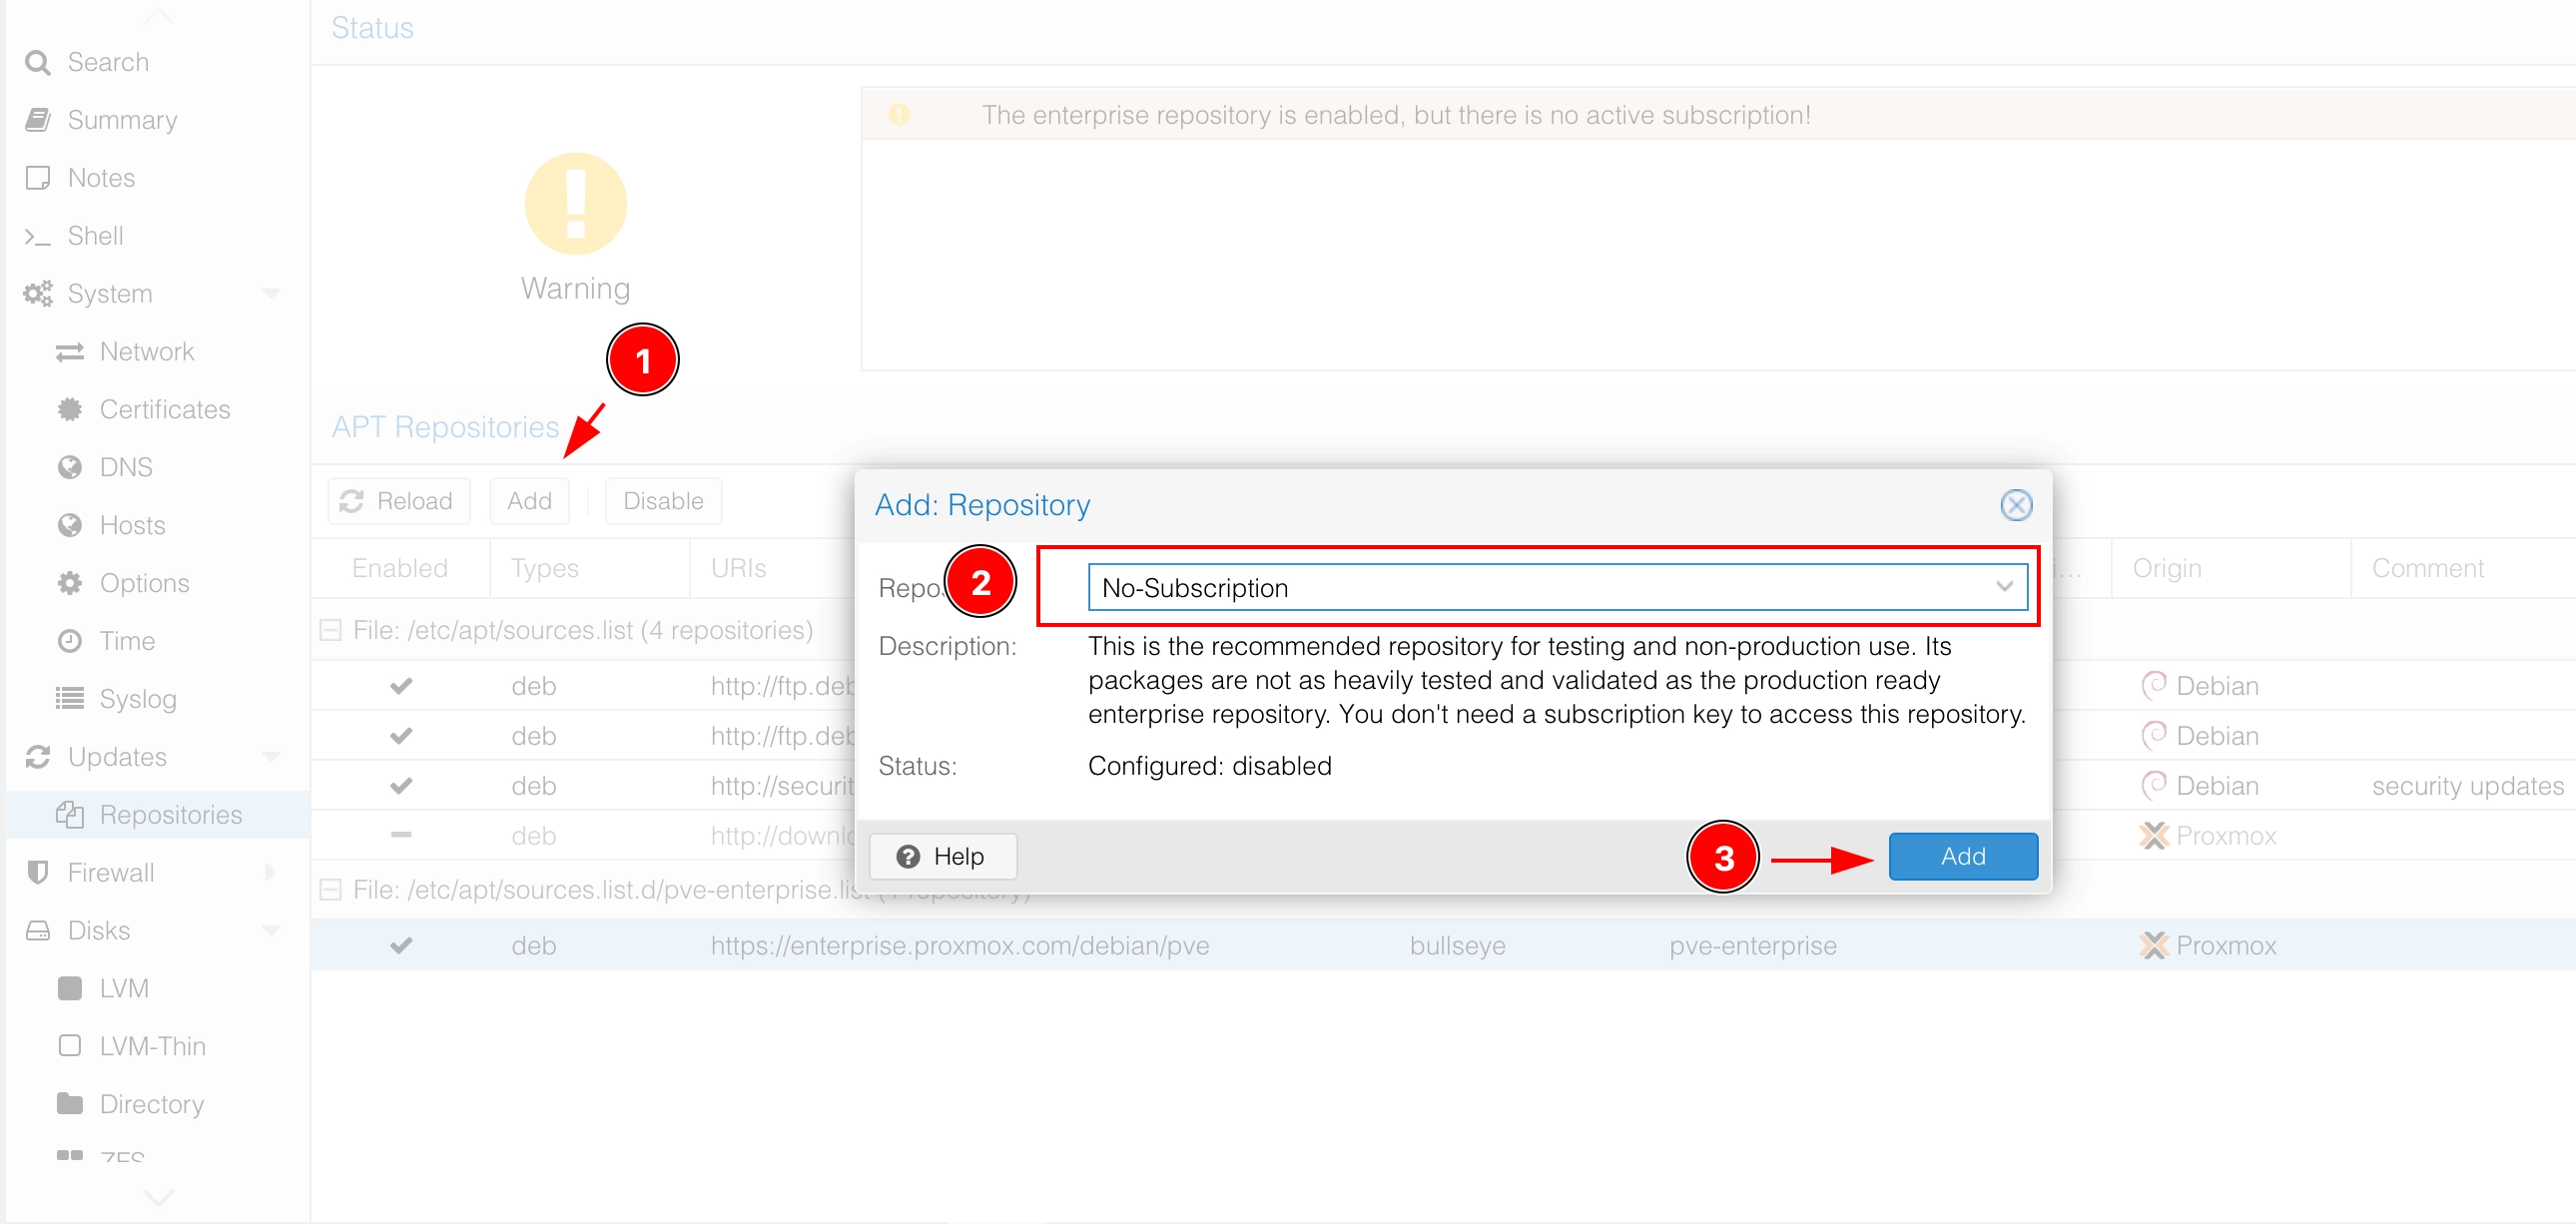Navigate to the DNS settings page
2576x1224 pixels.
pyautogui.click(x=123, y=468)
